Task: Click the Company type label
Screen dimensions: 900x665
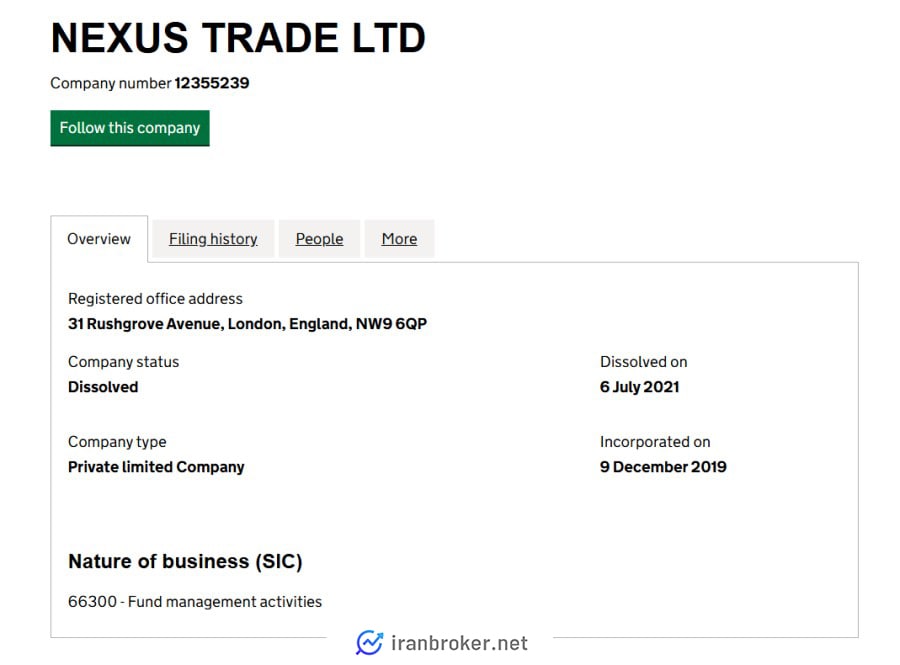Action: pyautogui.click(x=117, y=442)
